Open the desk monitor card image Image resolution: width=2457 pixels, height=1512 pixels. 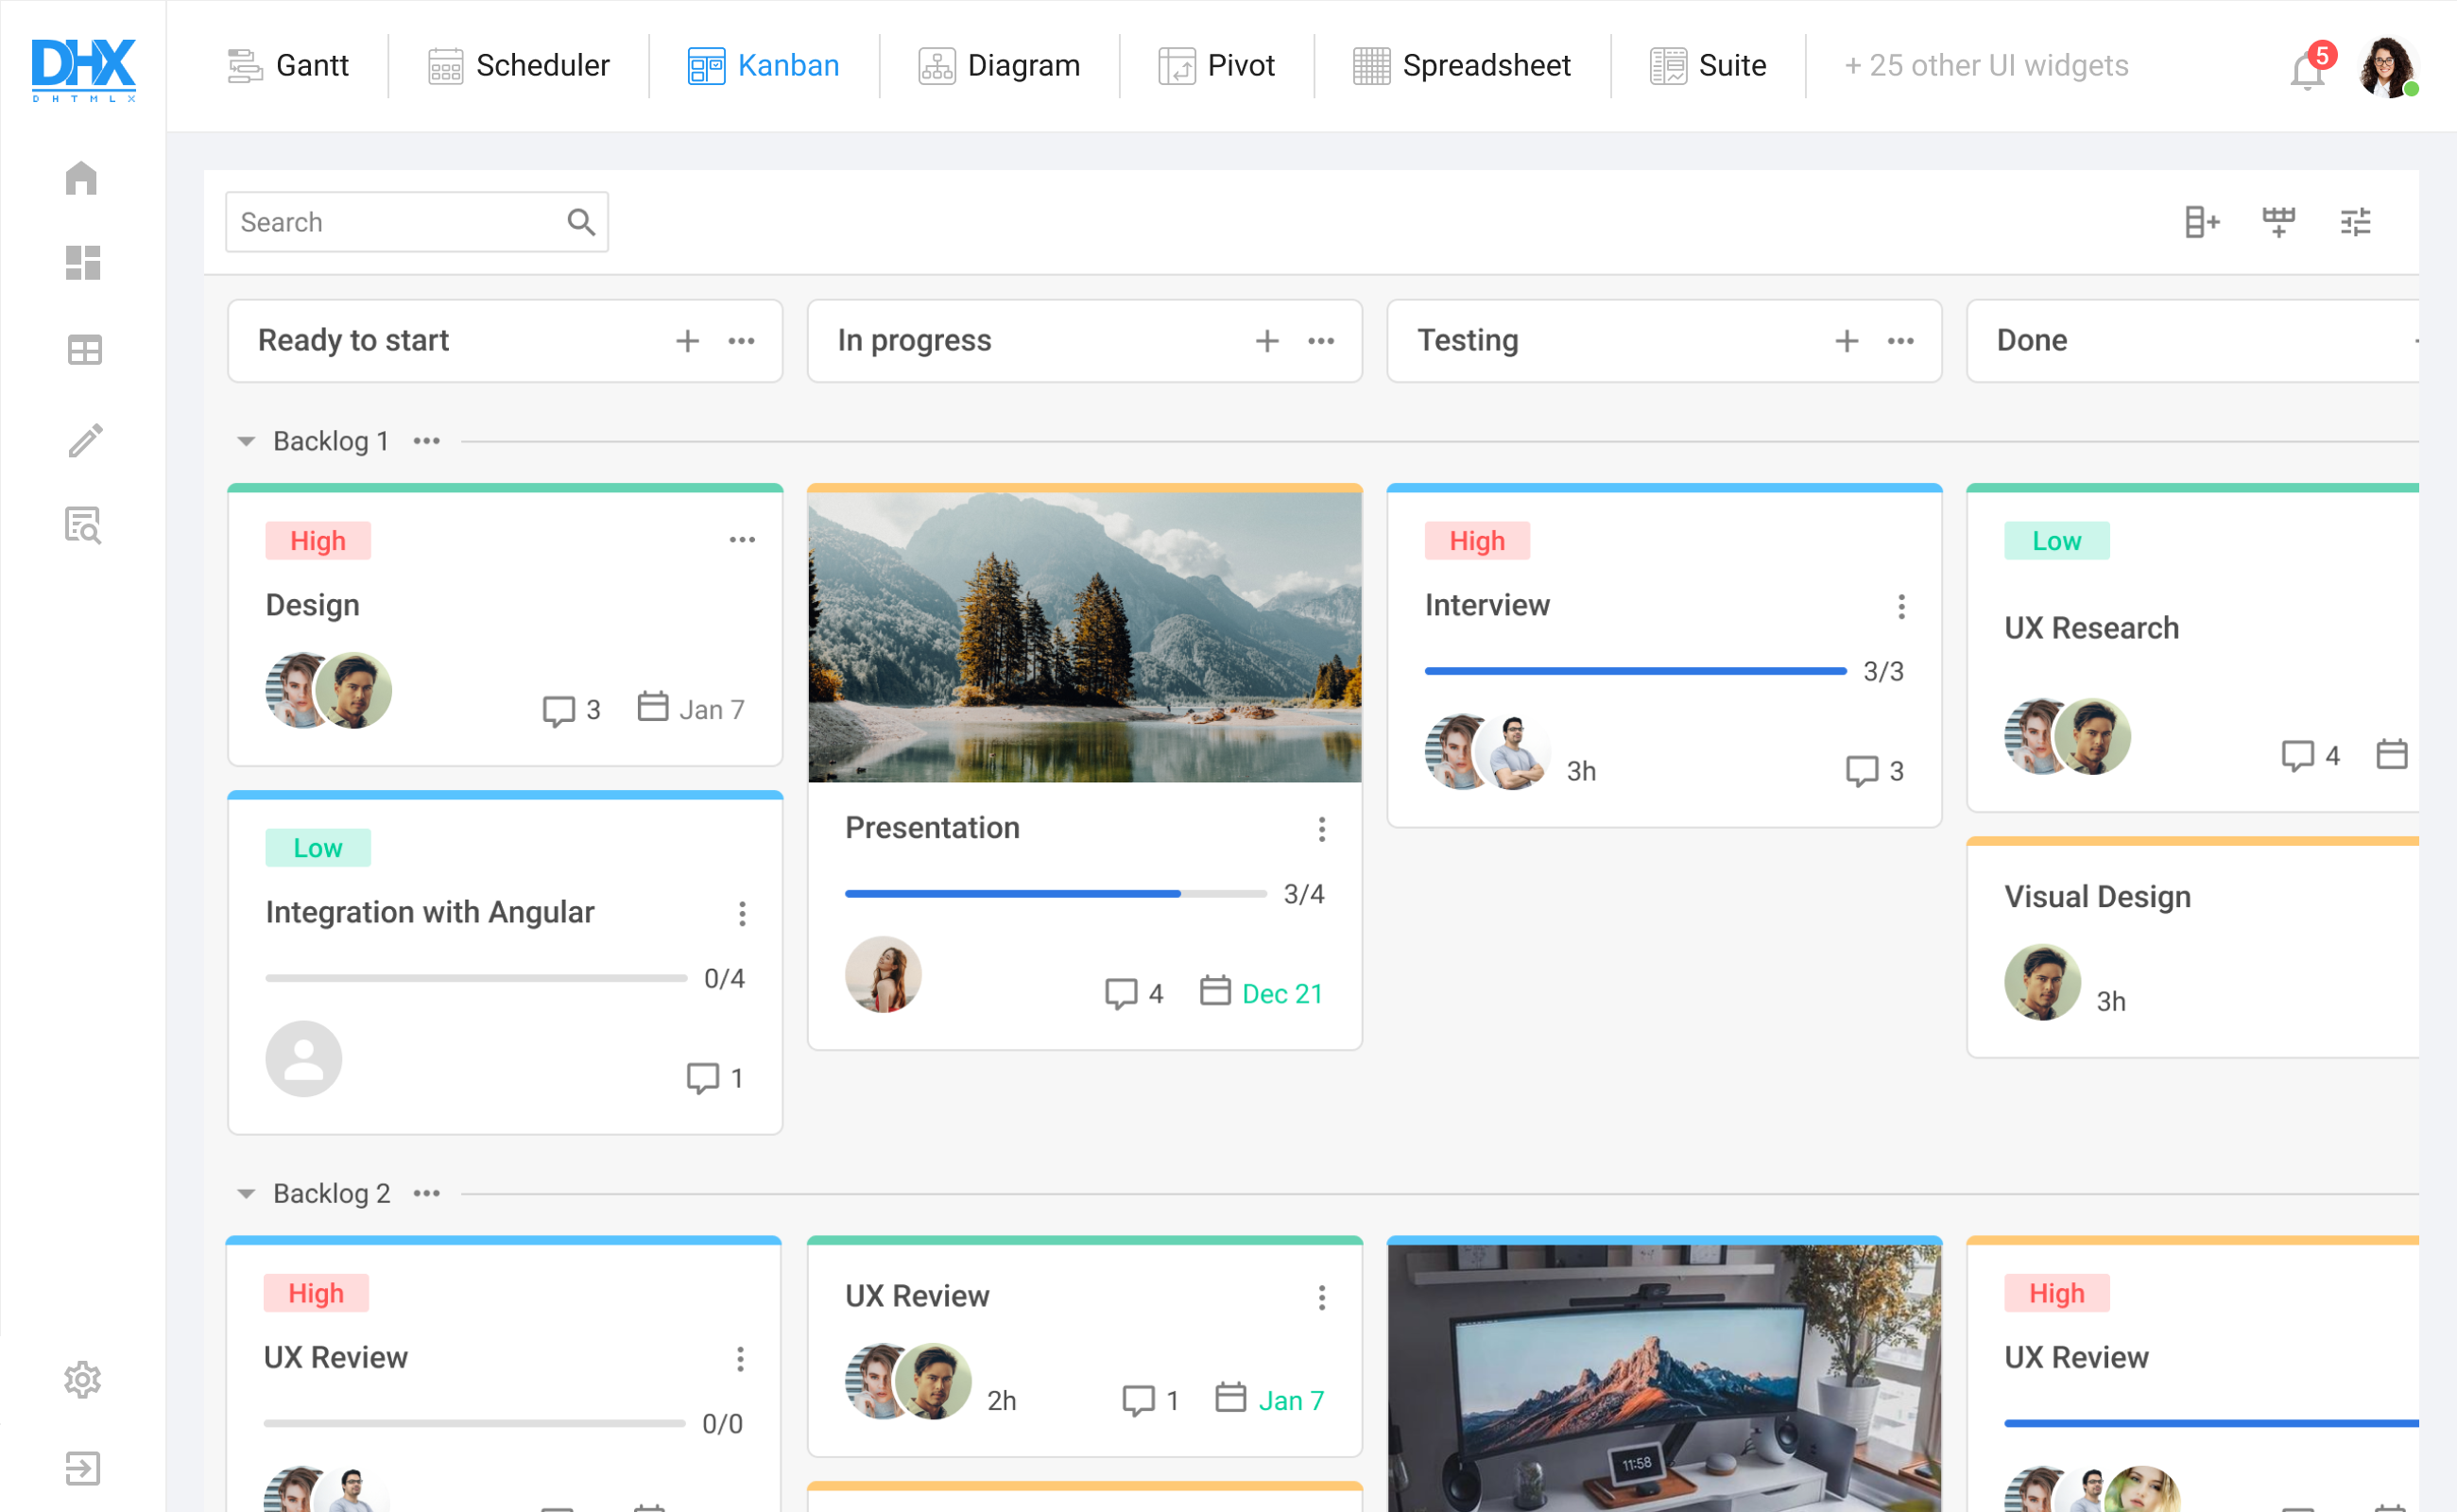coord(1664,1378)
